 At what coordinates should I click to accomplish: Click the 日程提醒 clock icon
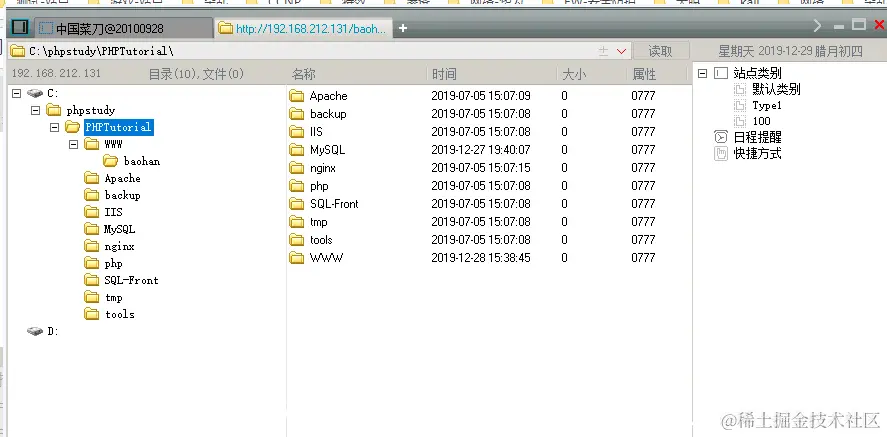(721, 137)
